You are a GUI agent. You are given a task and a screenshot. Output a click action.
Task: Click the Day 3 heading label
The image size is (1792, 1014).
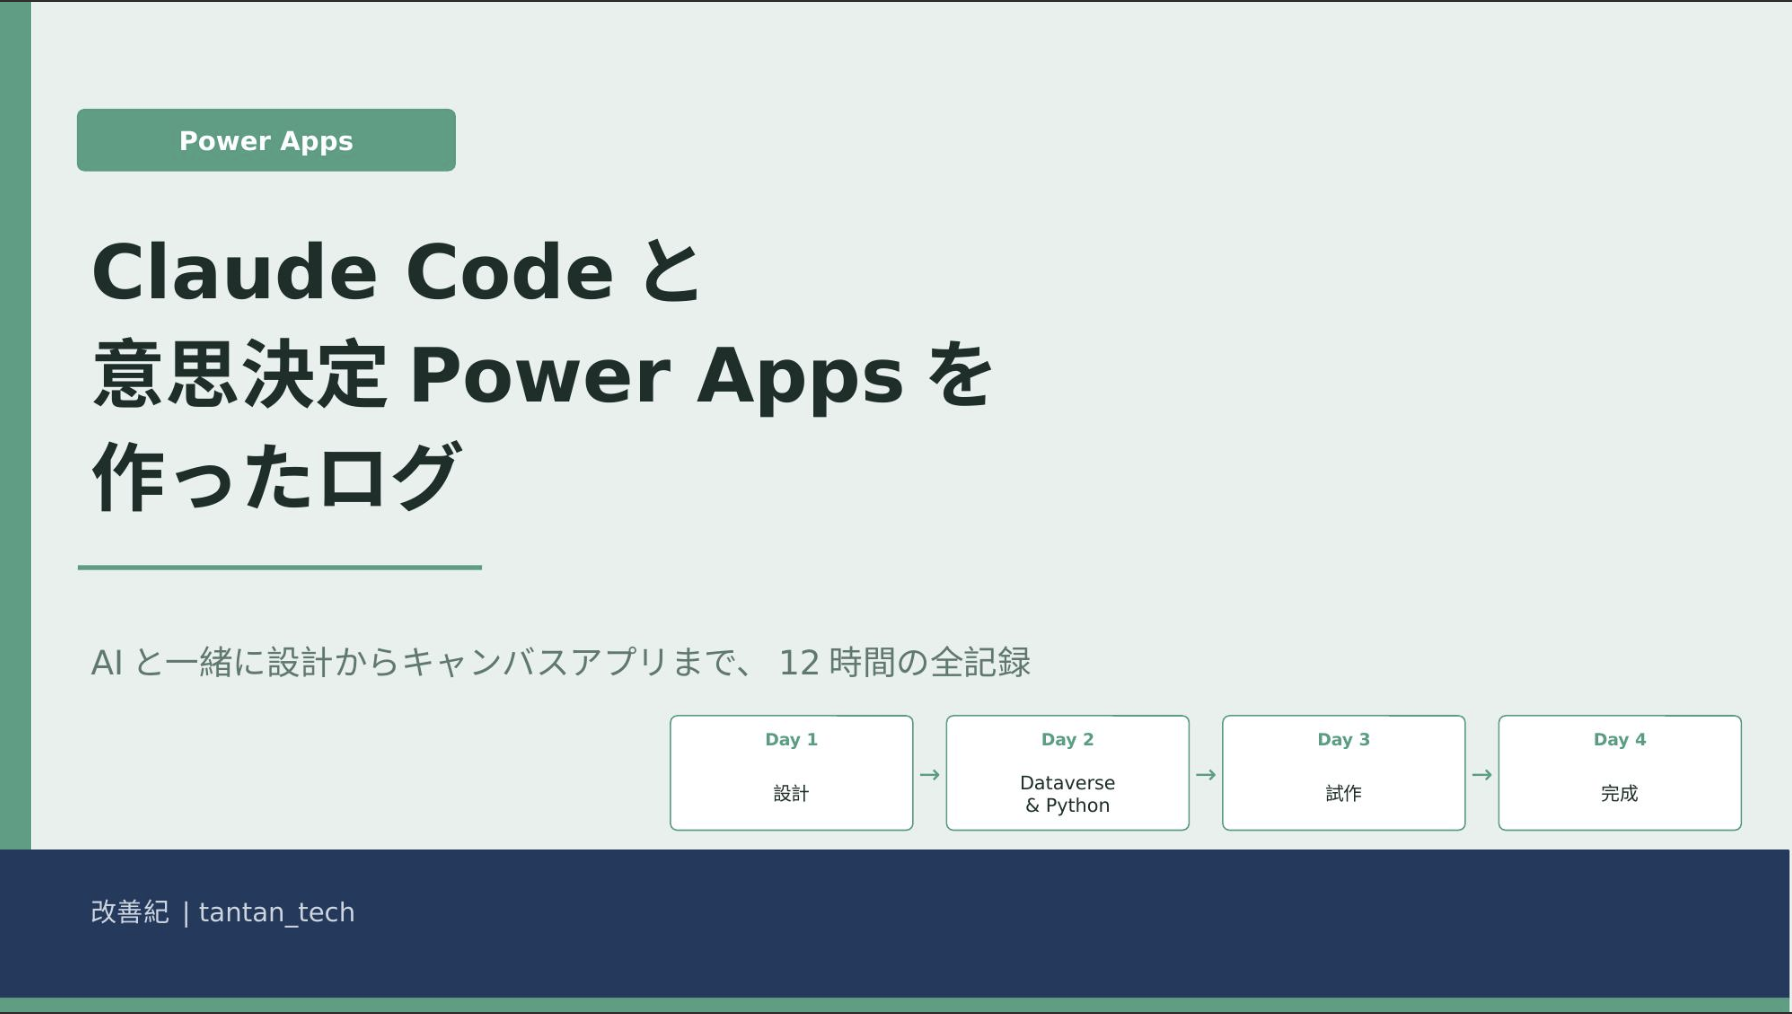1343,739
